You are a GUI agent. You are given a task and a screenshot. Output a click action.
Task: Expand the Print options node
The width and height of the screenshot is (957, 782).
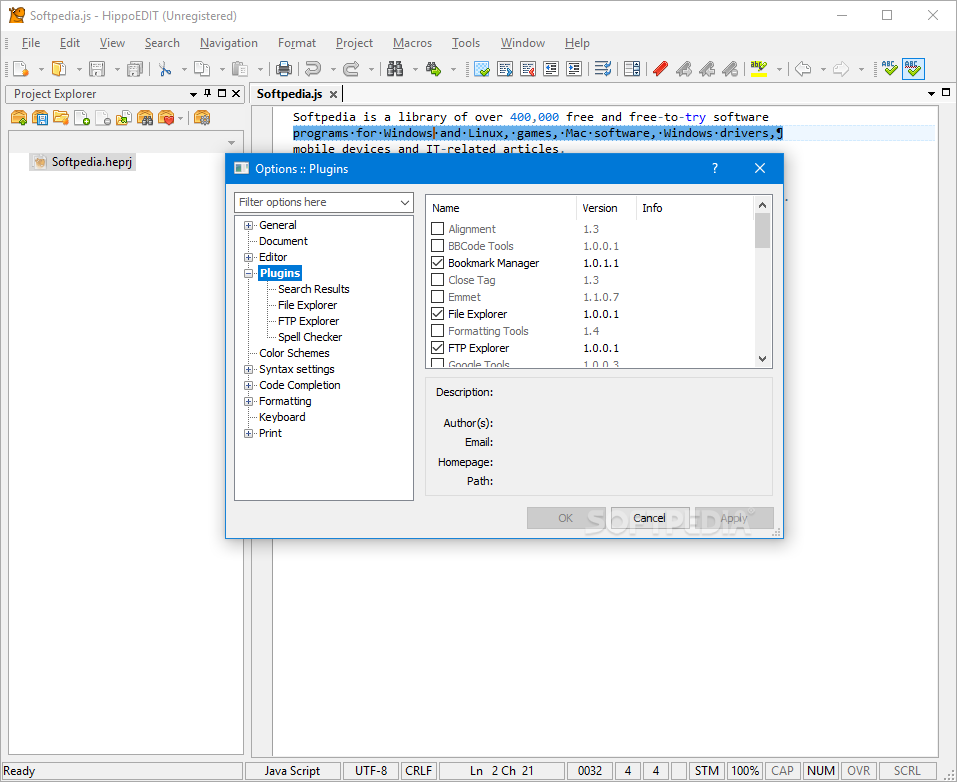click(248, 433)
